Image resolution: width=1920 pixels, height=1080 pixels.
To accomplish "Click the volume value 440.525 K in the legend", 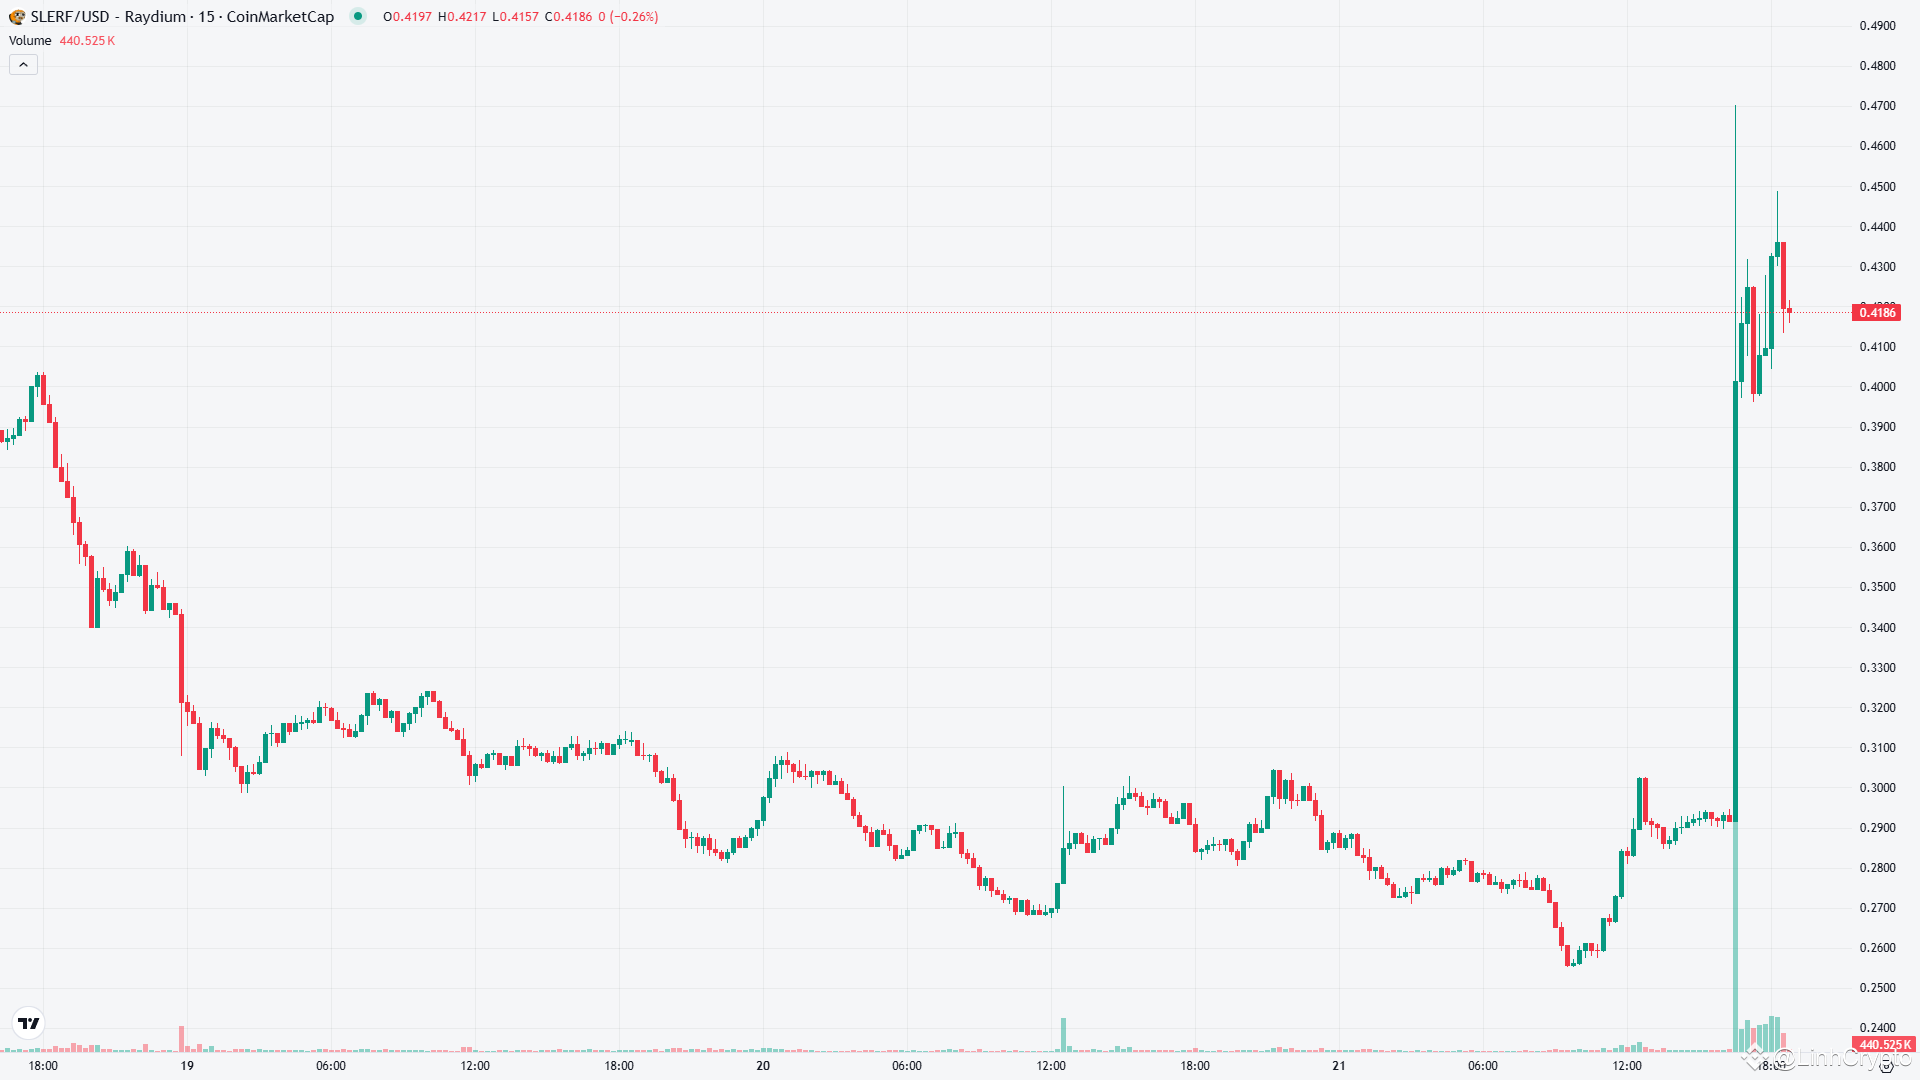I will click(x=87, y=41).
